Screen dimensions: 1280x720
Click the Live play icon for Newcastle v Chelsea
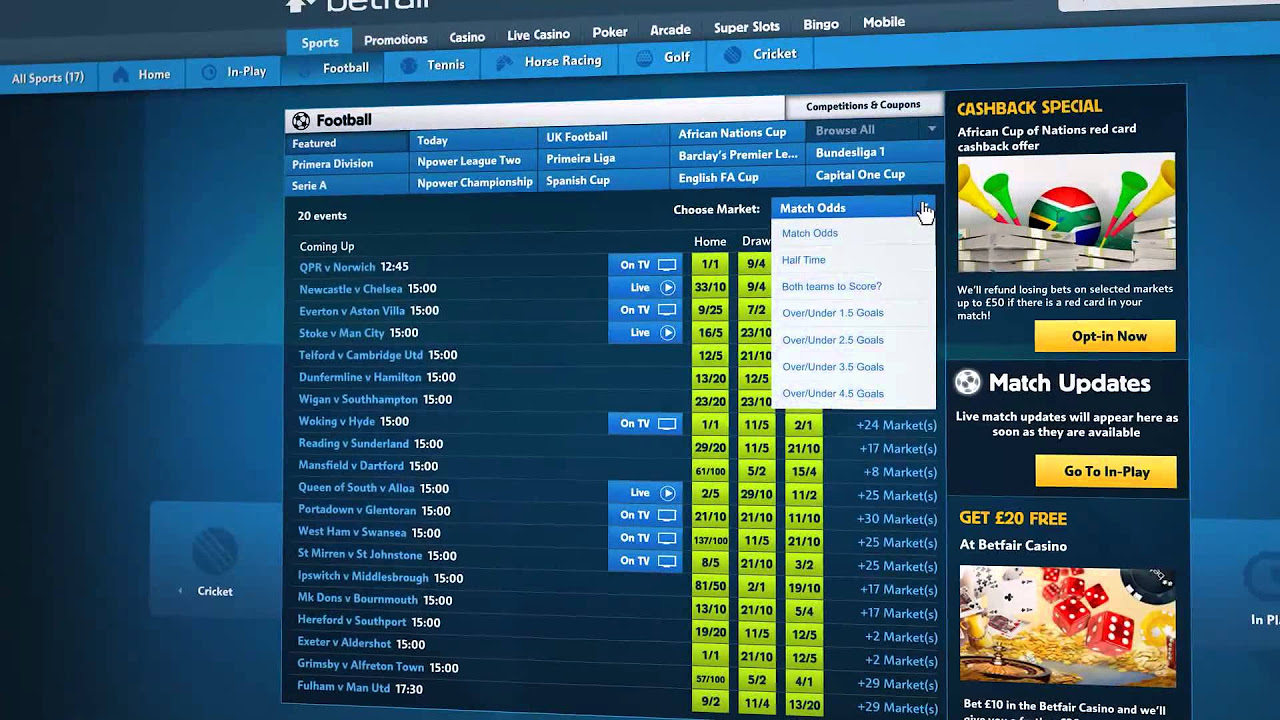[667, 287]
